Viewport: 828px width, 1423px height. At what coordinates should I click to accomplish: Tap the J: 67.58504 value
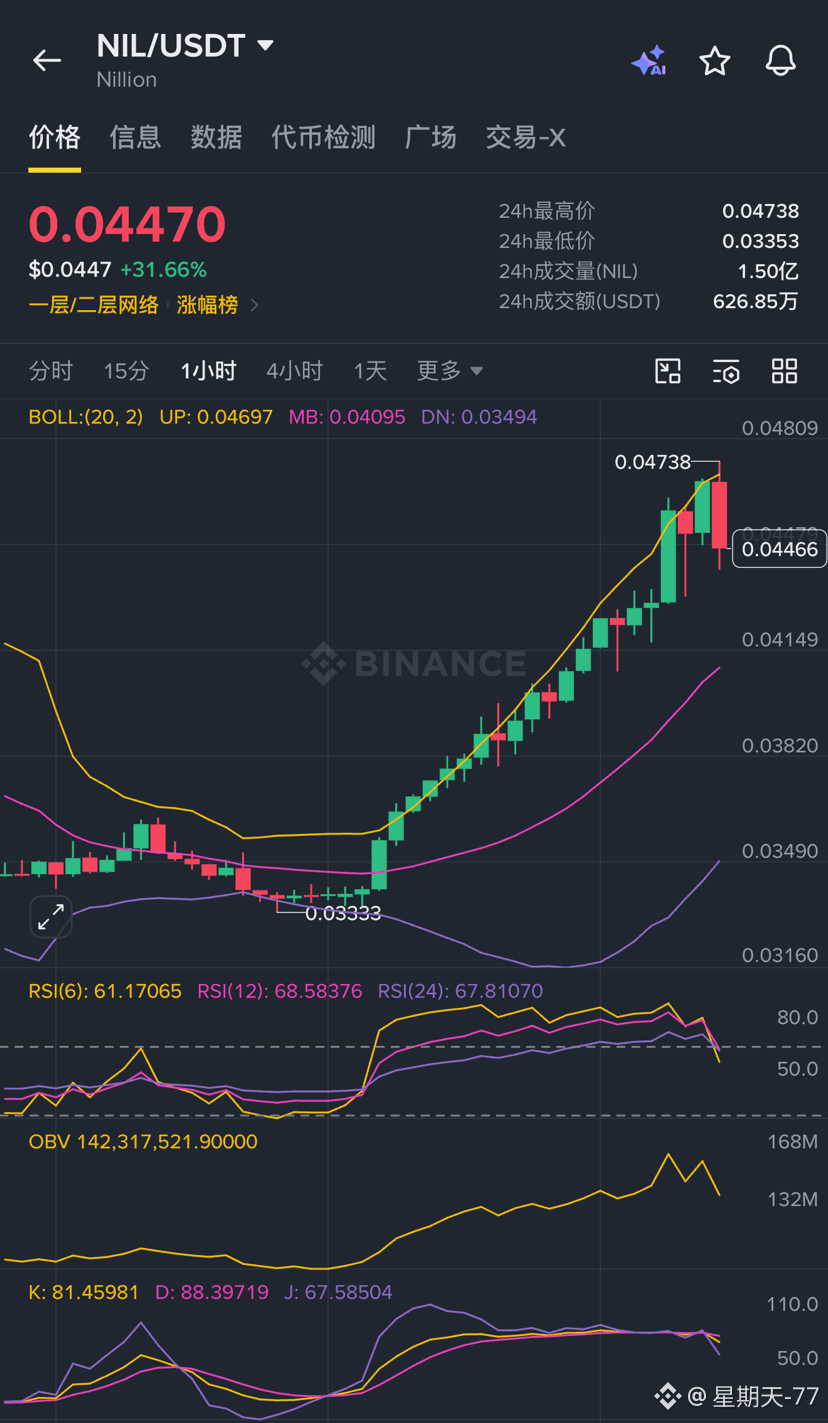[338, 1292]
